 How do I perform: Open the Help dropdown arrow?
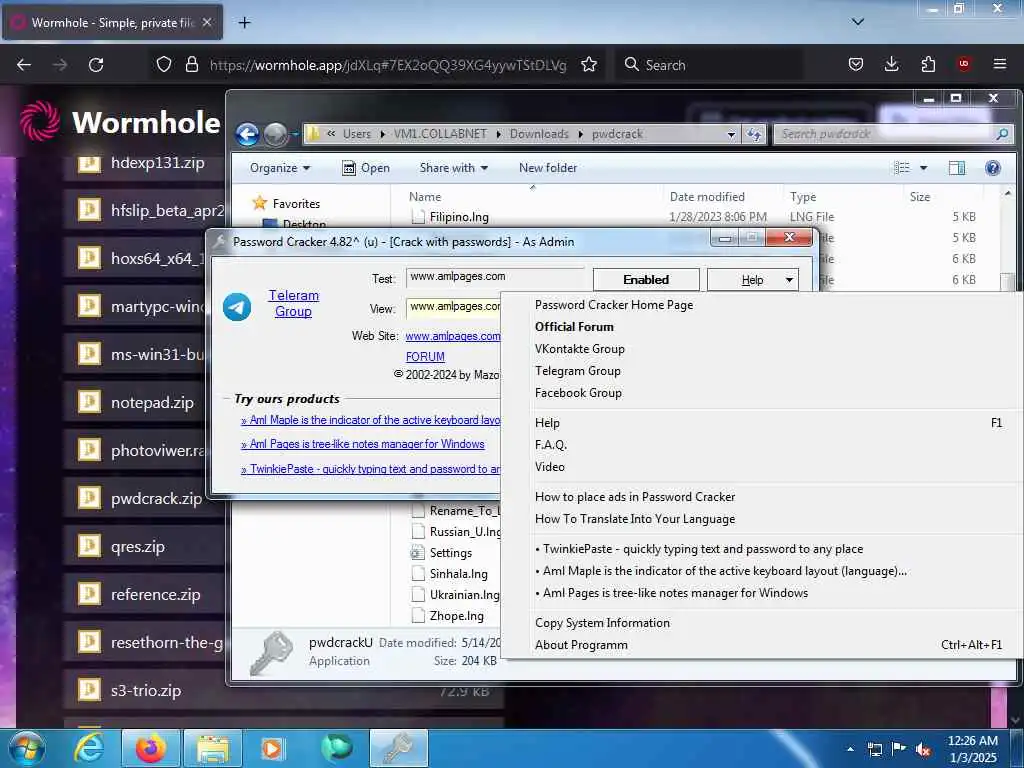point(789,280)
